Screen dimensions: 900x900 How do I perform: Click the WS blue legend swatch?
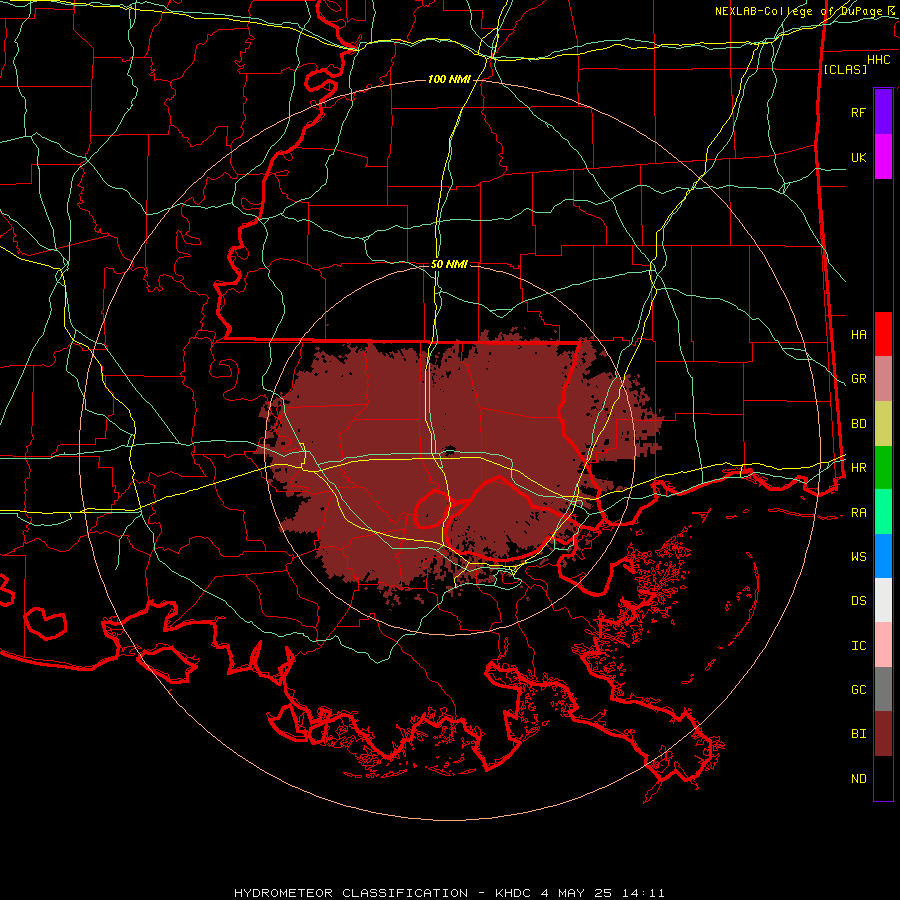(x=883, y=556)
